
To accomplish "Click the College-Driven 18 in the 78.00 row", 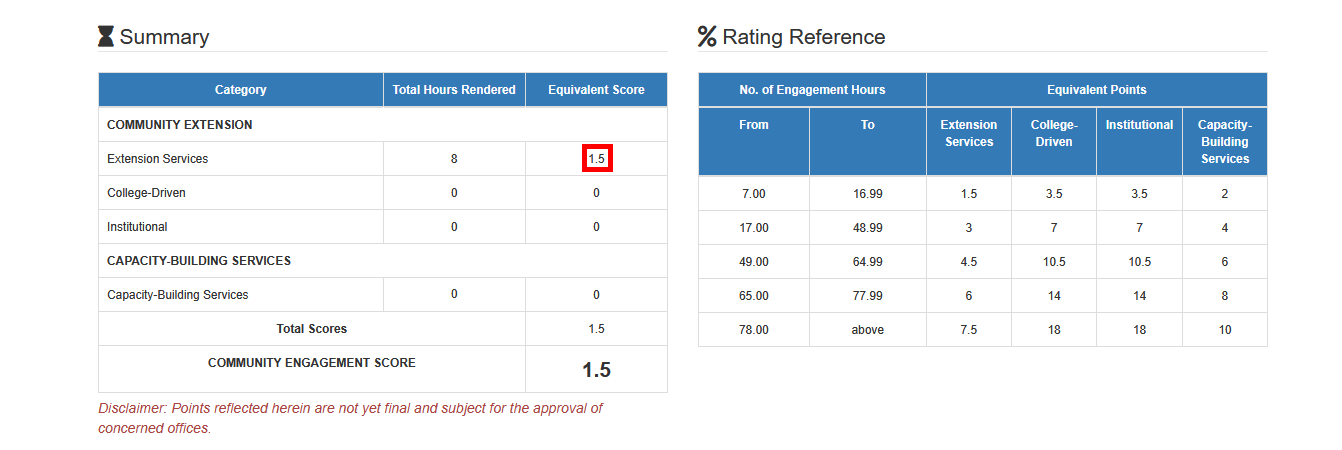I will 1054,330.
